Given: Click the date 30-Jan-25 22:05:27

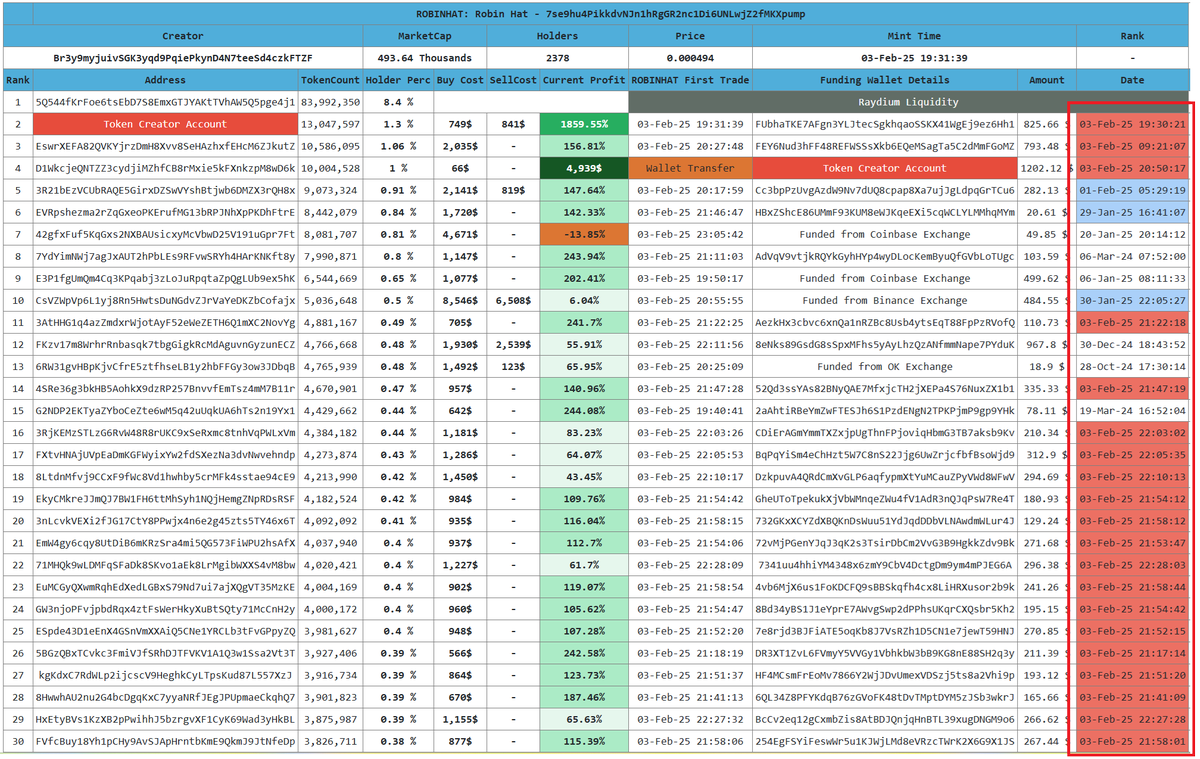Looking at the screenshot, I should [x=1133, y=300].
